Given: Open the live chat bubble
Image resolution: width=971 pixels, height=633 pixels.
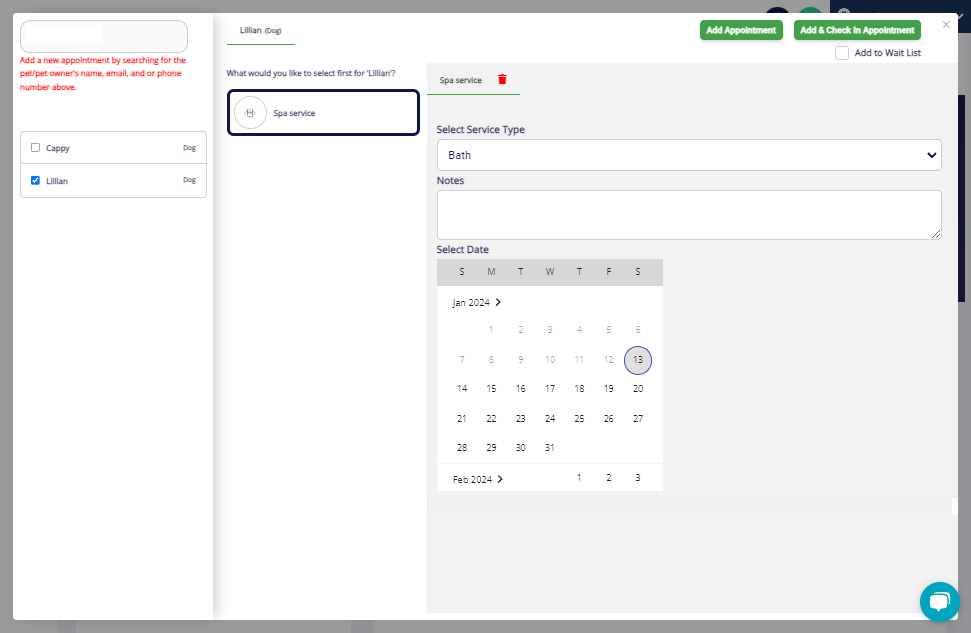Looking at the screenshot, I should [939, 601].
